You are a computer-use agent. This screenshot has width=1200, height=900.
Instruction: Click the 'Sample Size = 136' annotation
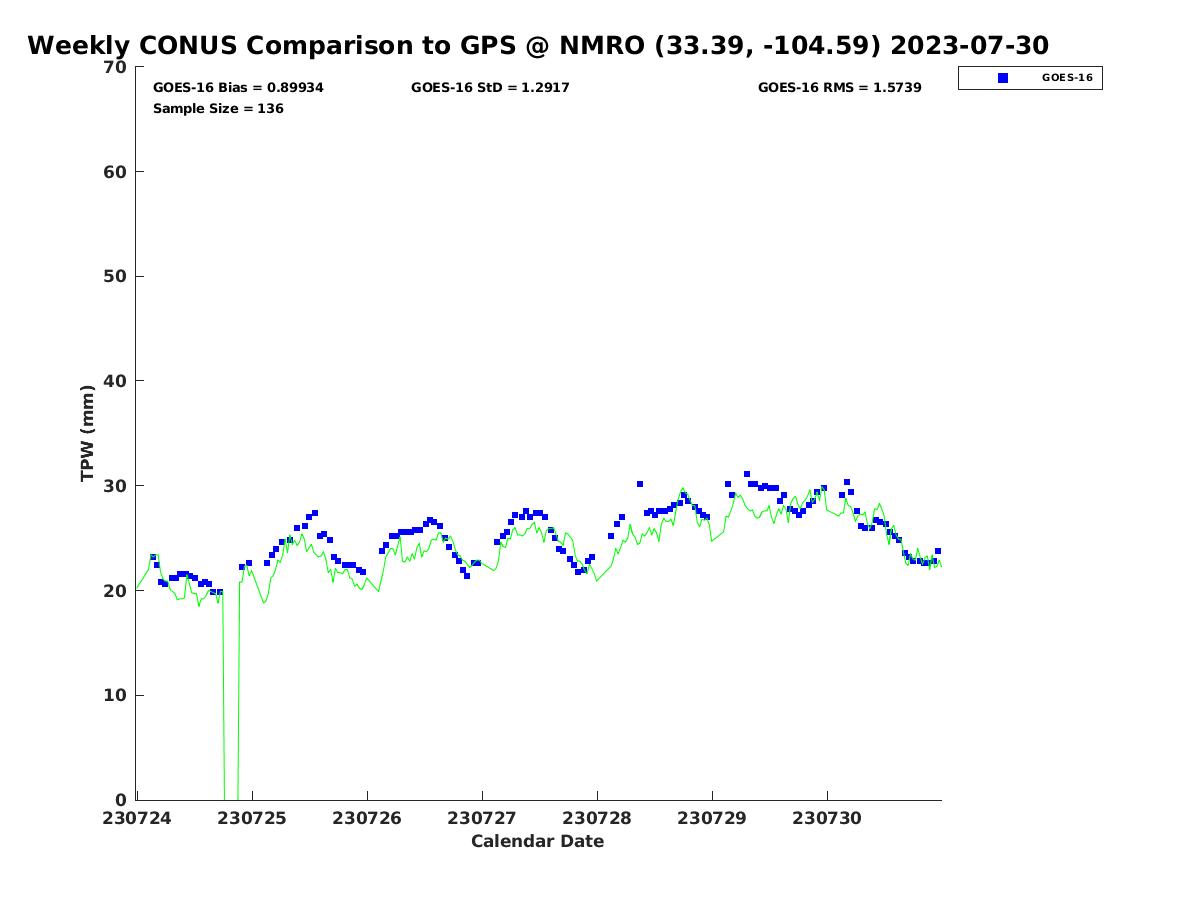tap(218, 108)
